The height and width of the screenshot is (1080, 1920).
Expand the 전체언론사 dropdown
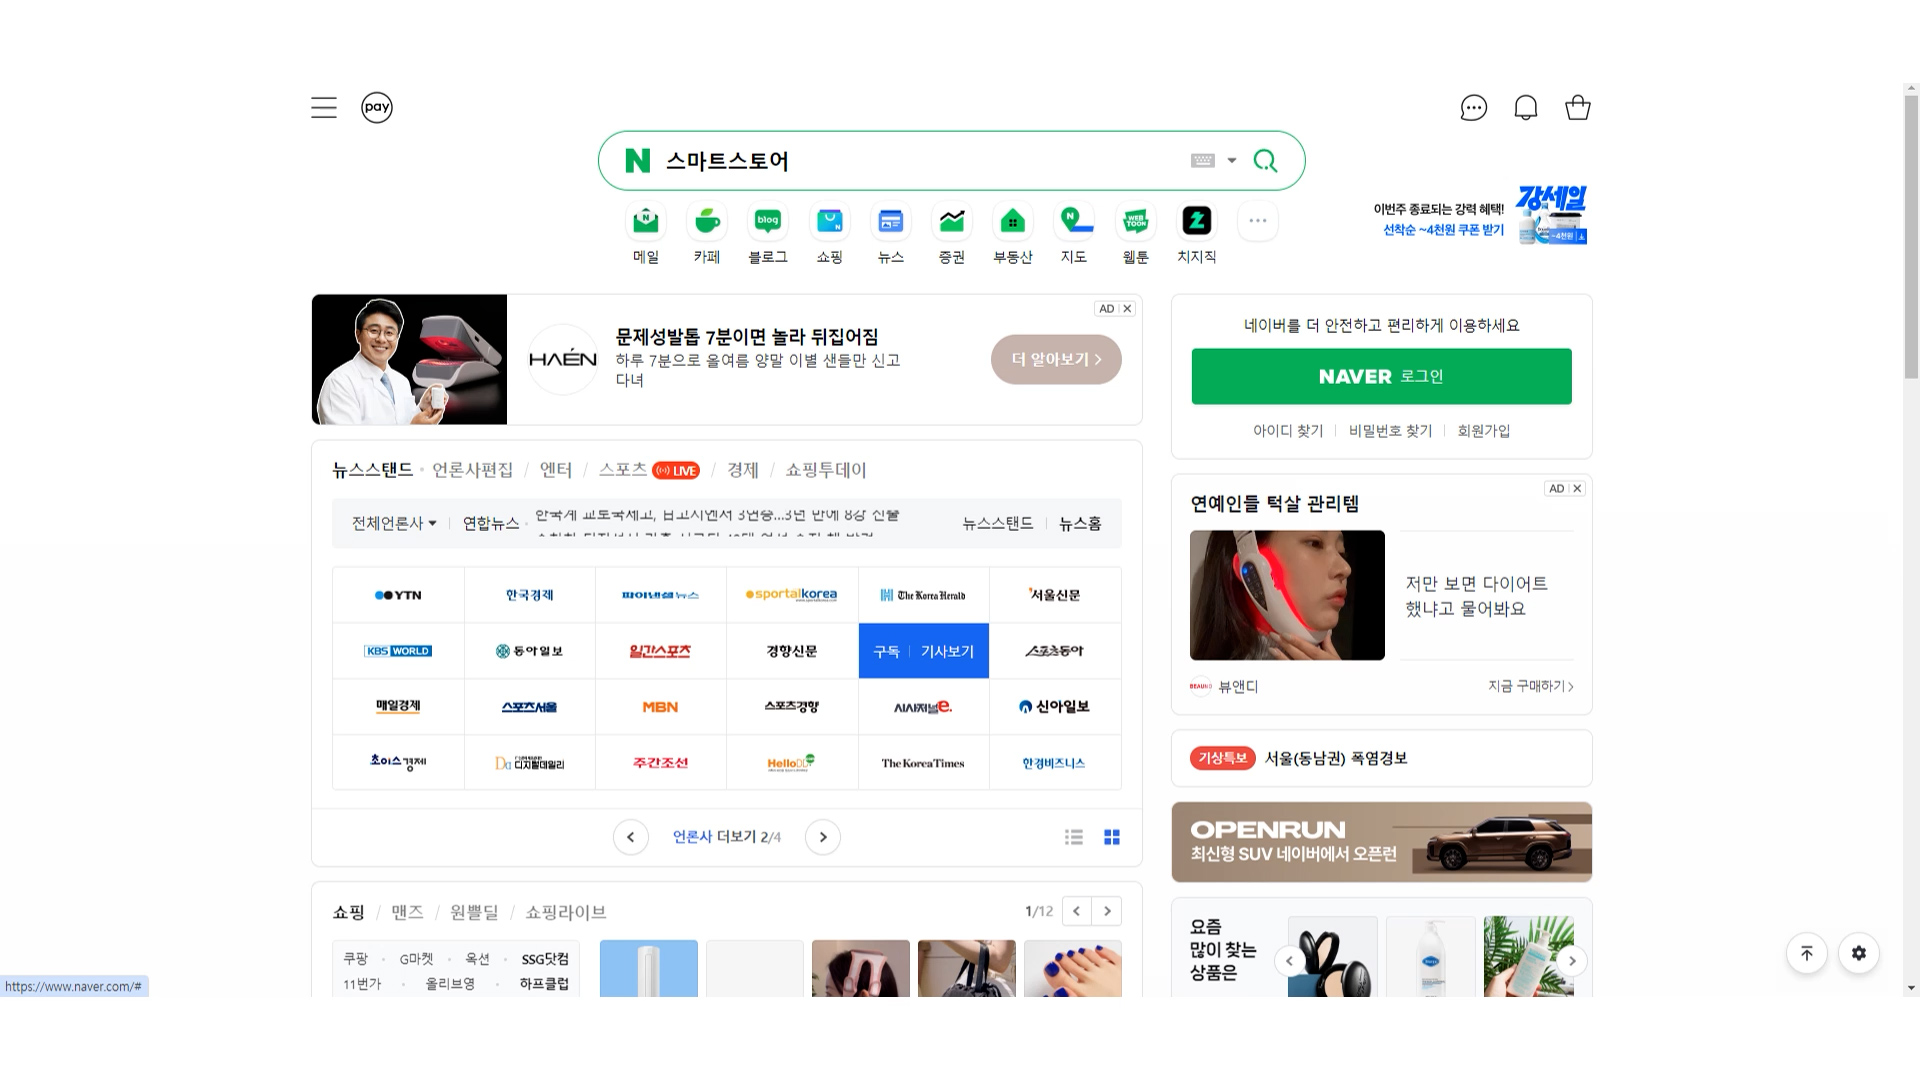[x=394, y=523]
